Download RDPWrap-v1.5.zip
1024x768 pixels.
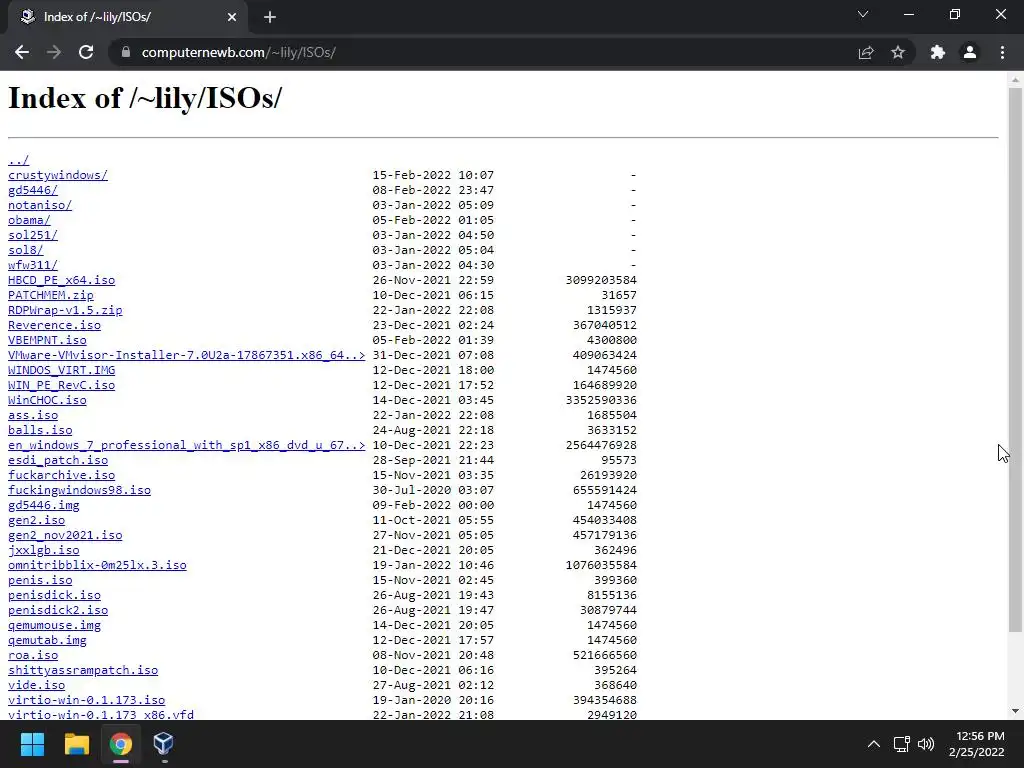pos(65,310)
